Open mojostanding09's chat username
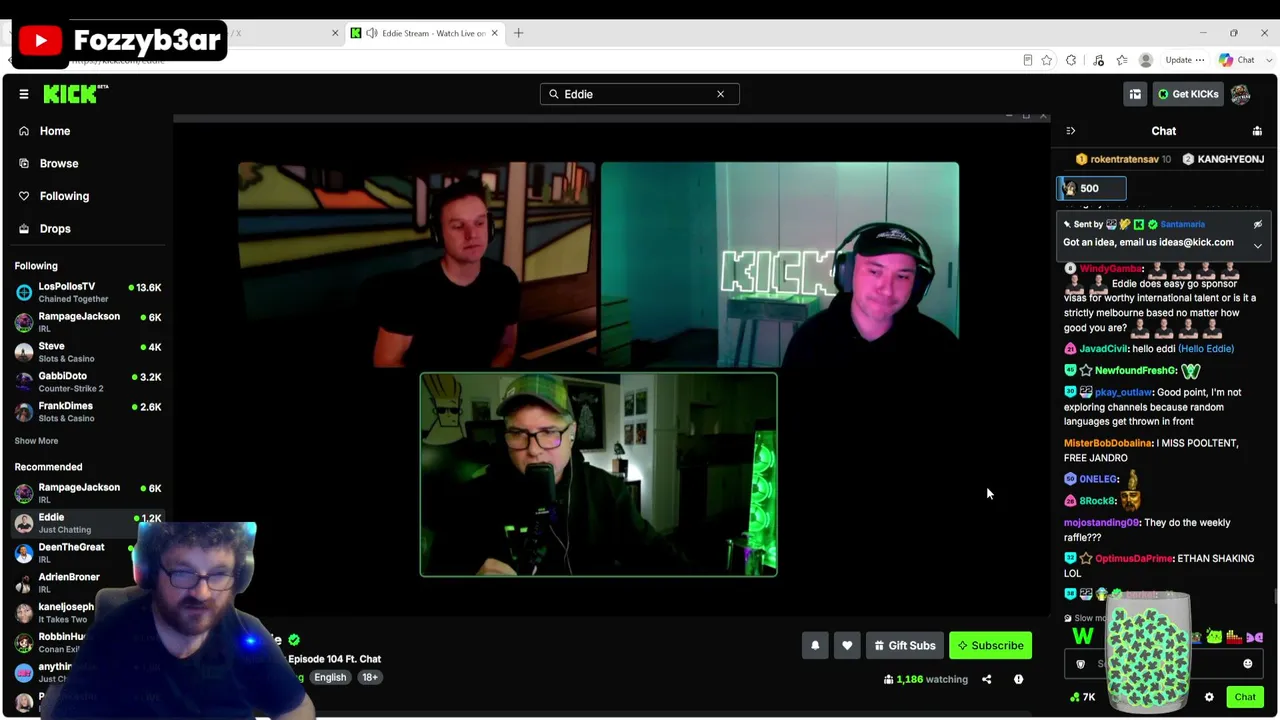 click(x=1101, y=523)
